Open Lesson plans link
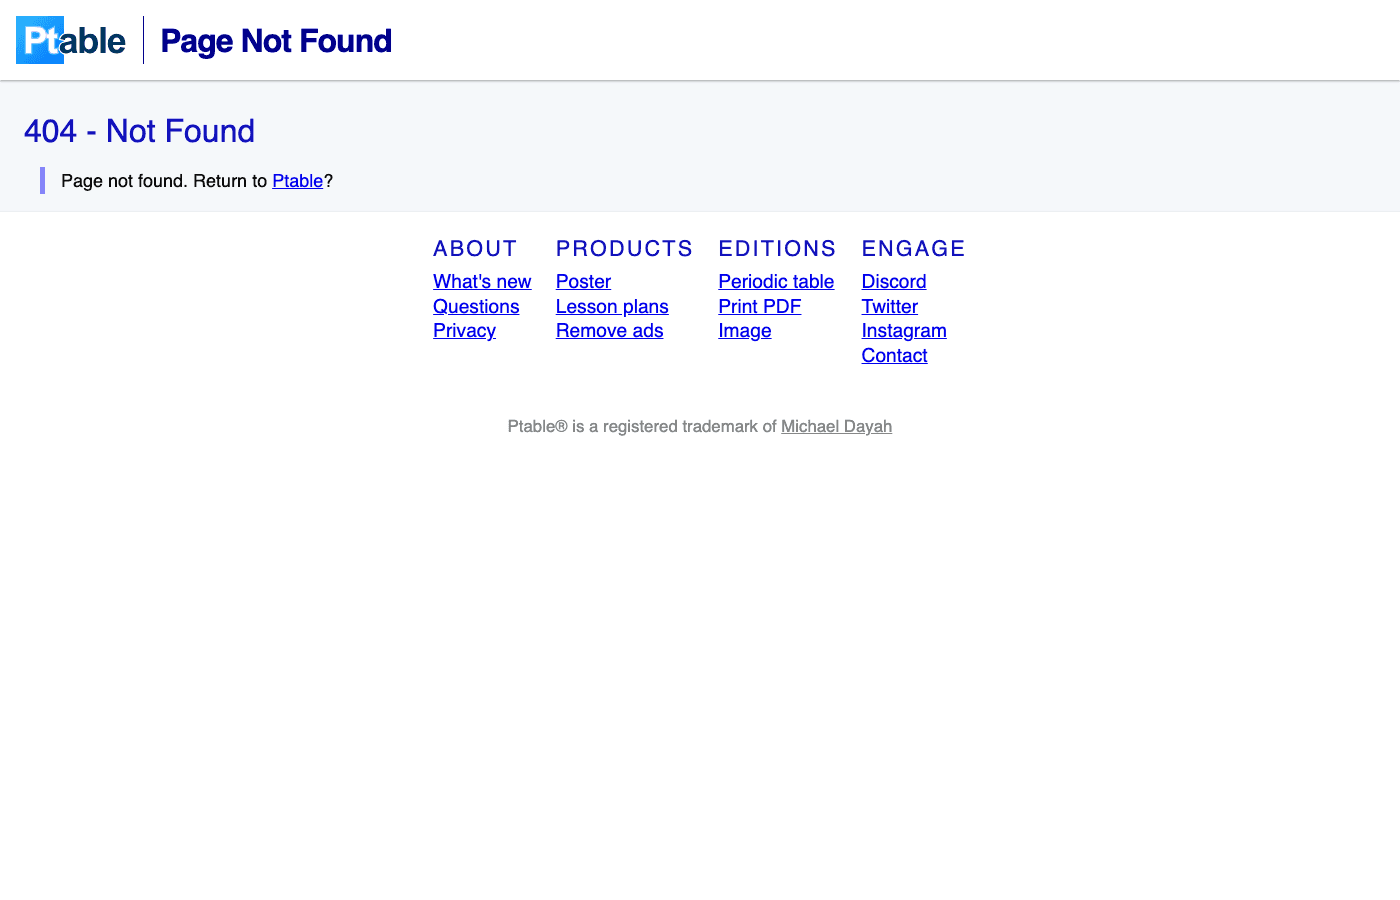 [x=612, y=307]
